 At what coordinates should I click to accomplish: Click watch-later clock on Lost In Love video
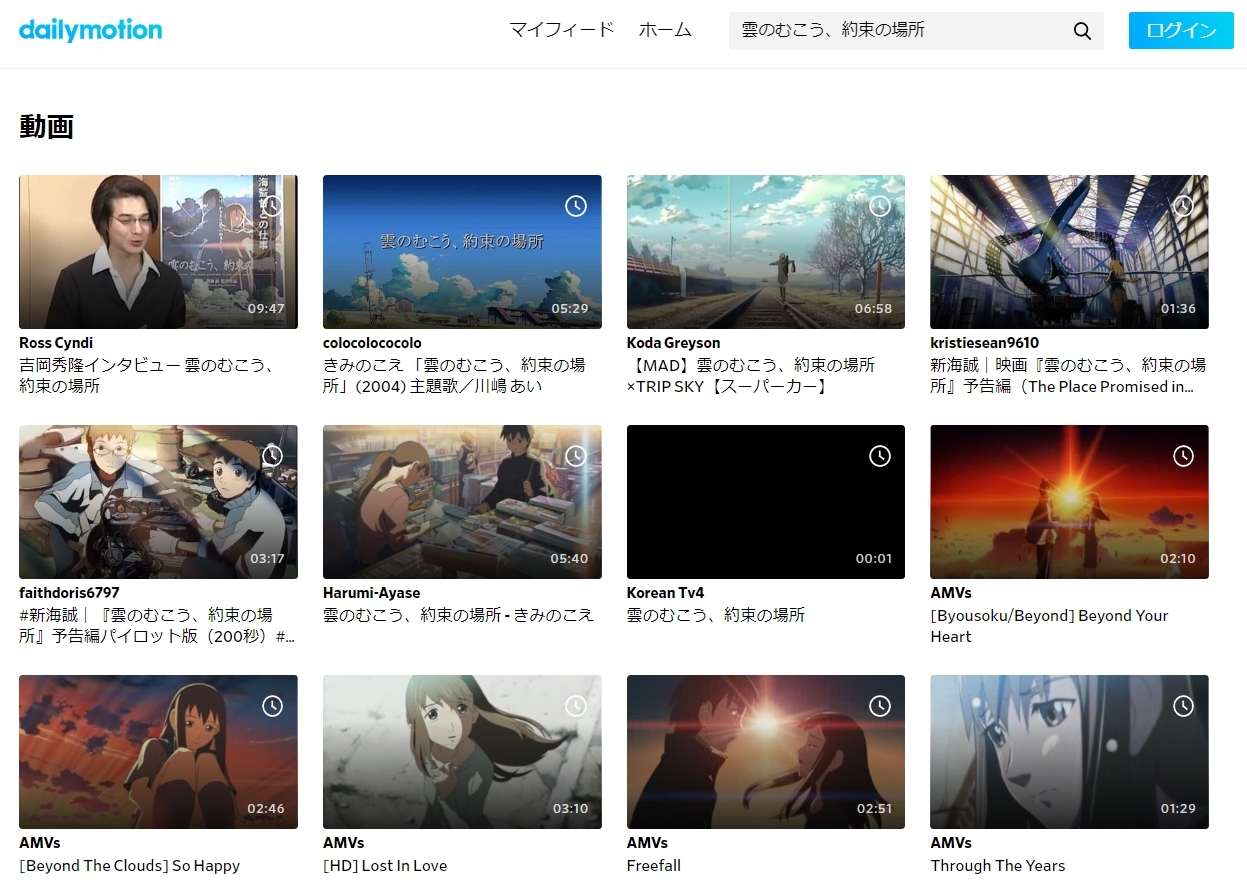coord(576,706)
